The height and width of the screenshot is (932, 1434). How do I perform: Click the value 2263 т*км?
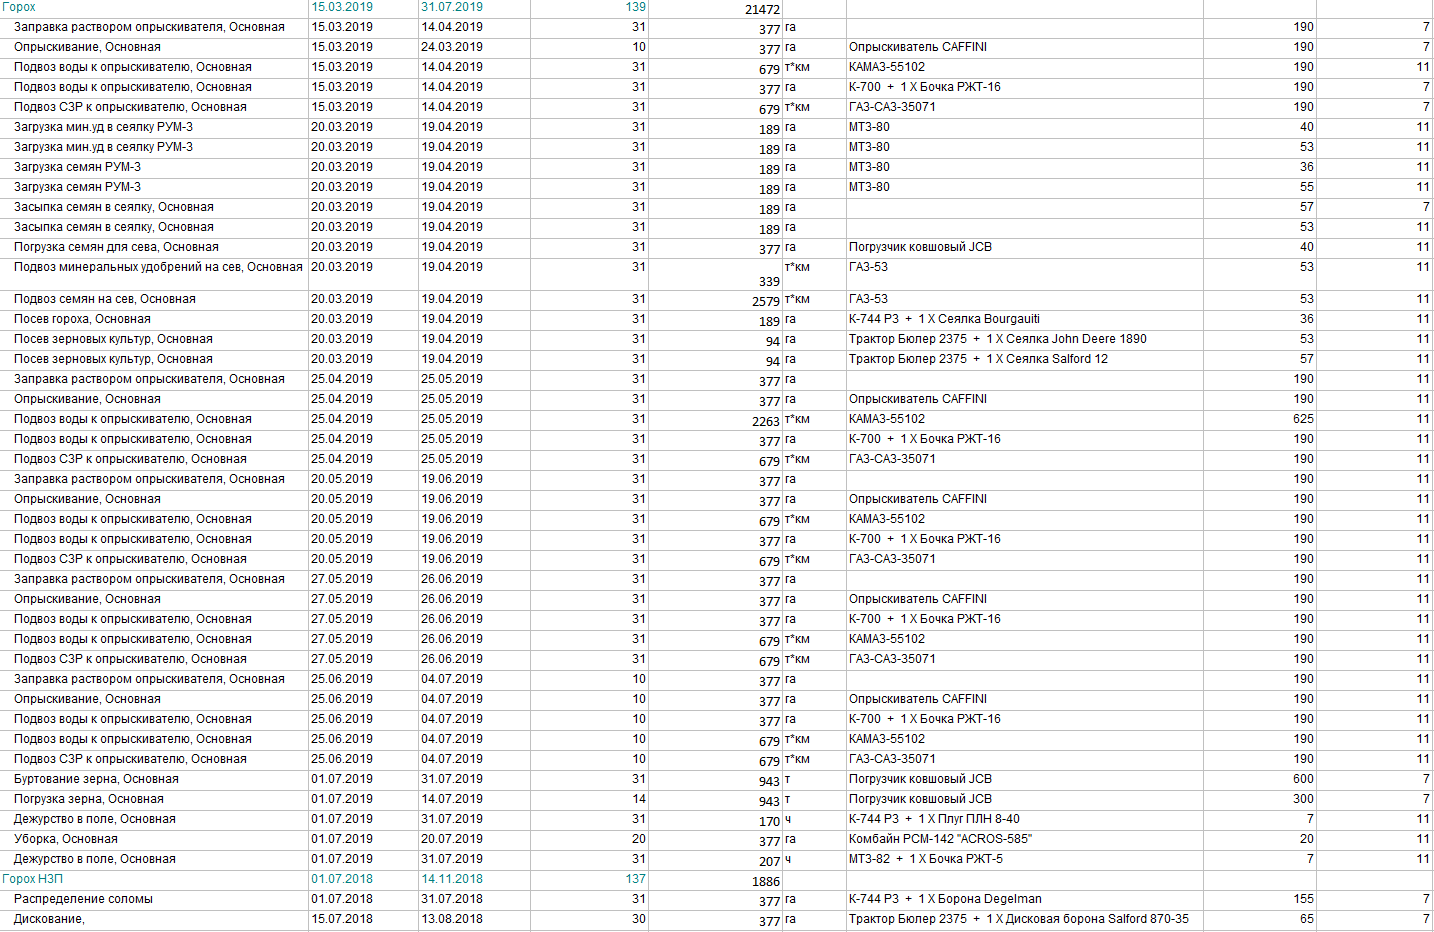pos(765,421)
